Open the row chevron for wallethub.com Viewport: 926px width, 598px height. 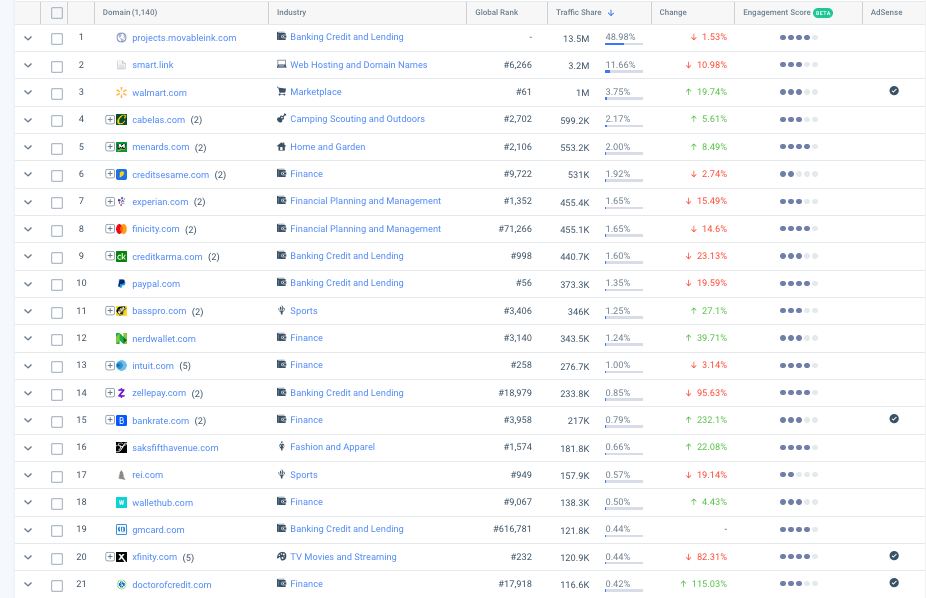click(x=28, y=503)
